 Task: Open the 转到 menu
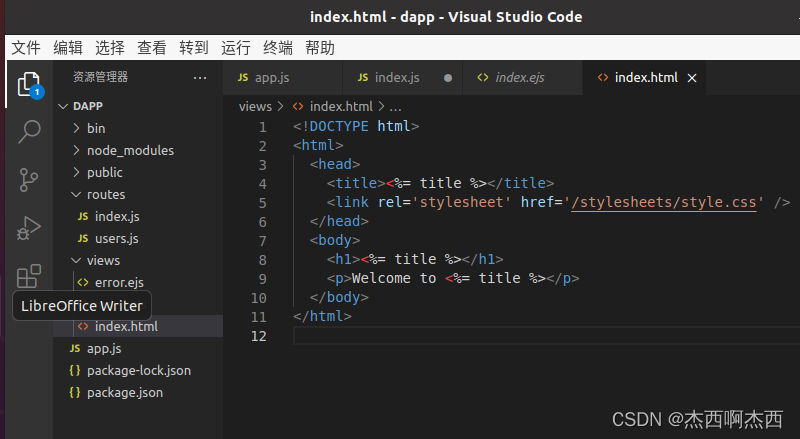pyautogui.click(x=193, y=48)
